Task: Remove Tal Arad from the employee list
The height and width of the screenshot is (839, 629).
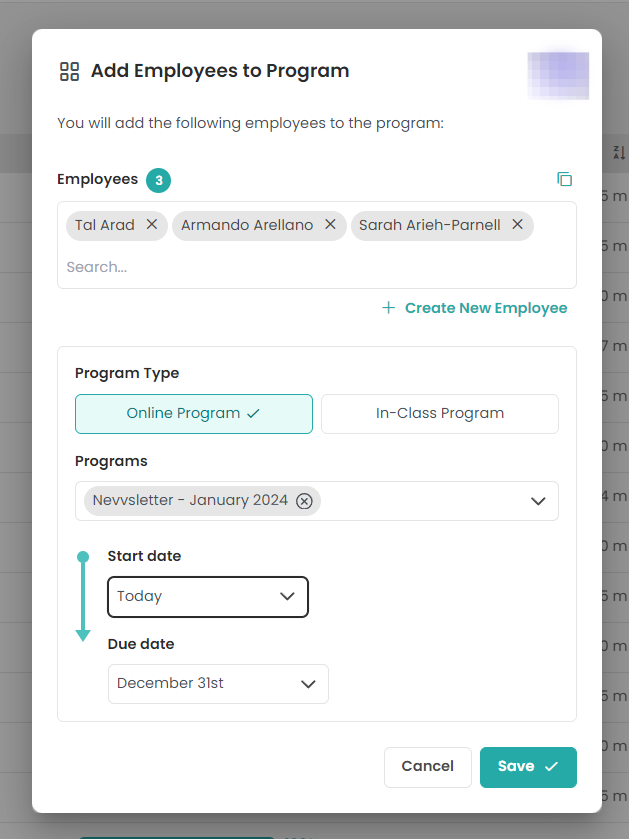Action: coord(151,225)
